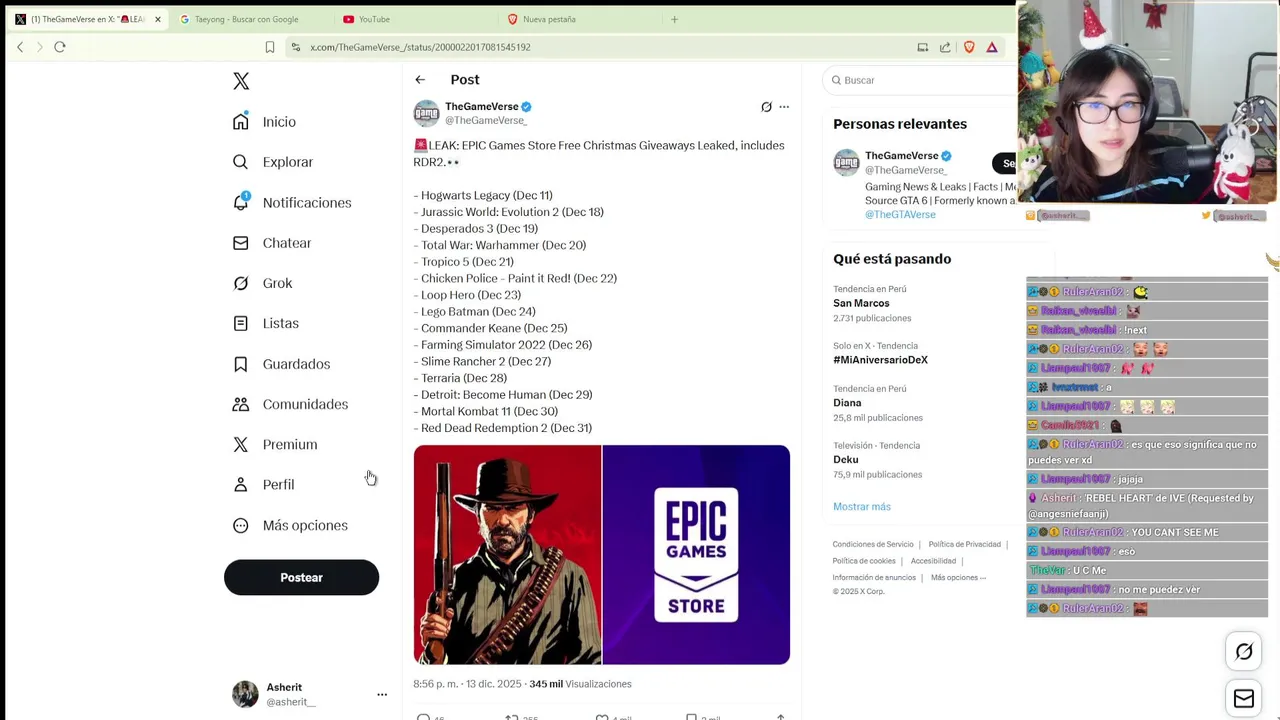The image size is (1280, 720).
Task: Click the X logo in the sidebar
Action: 241,81
